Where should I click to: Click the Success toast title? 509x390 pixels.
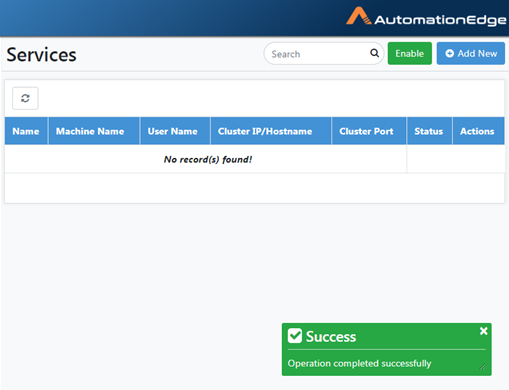pos(331,337)
